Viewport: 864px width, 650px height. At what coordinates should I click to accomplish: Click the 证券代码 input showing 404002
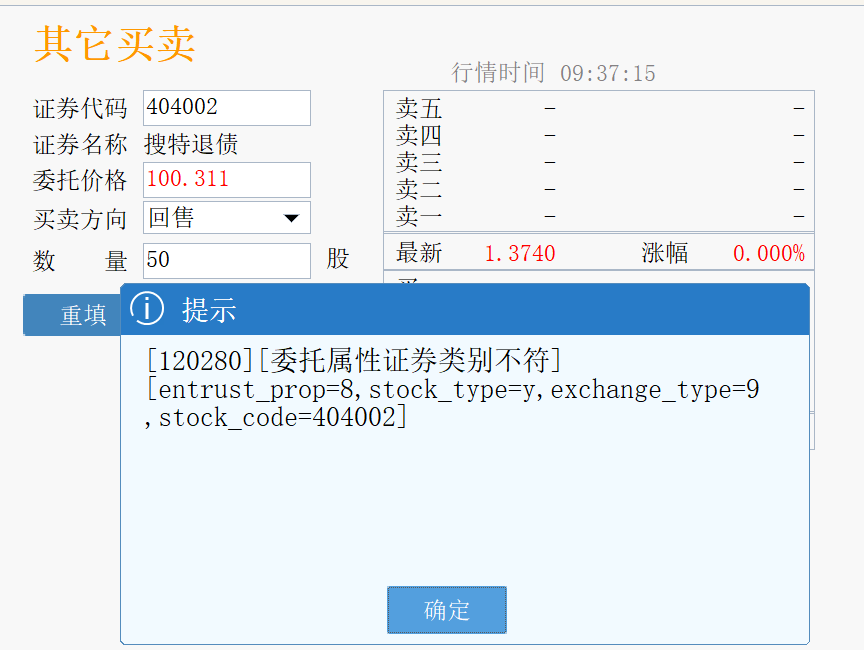point(226,108)
